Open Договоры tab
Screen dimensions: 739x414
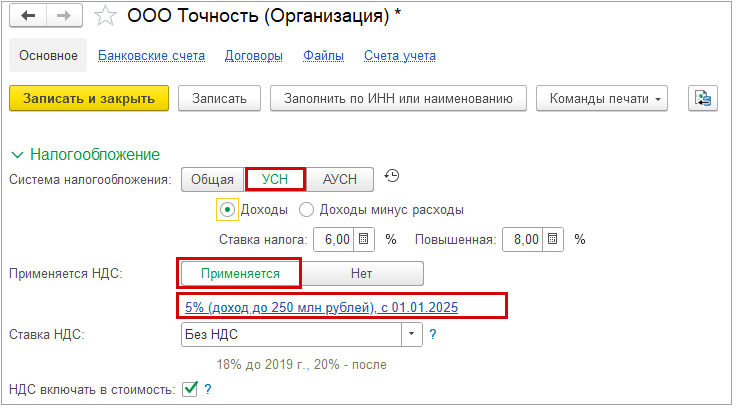tap(254, 56)
